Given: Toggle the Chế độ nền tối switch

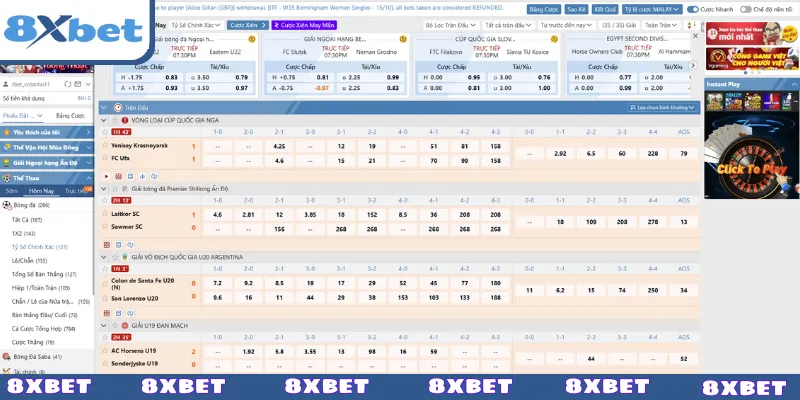Looking at the screenshot, I should [745, 9].
